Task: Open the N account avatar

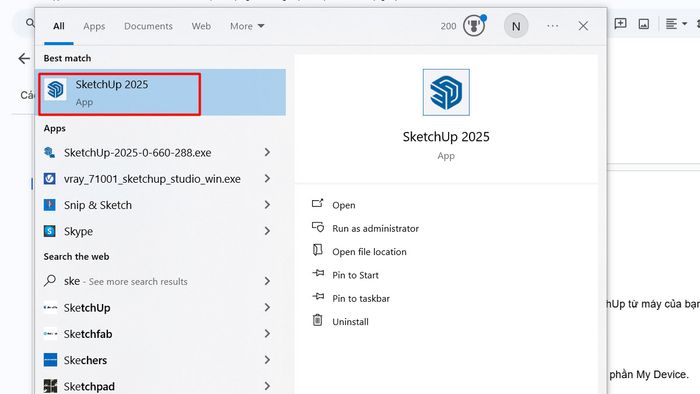Action: point(516,26)
